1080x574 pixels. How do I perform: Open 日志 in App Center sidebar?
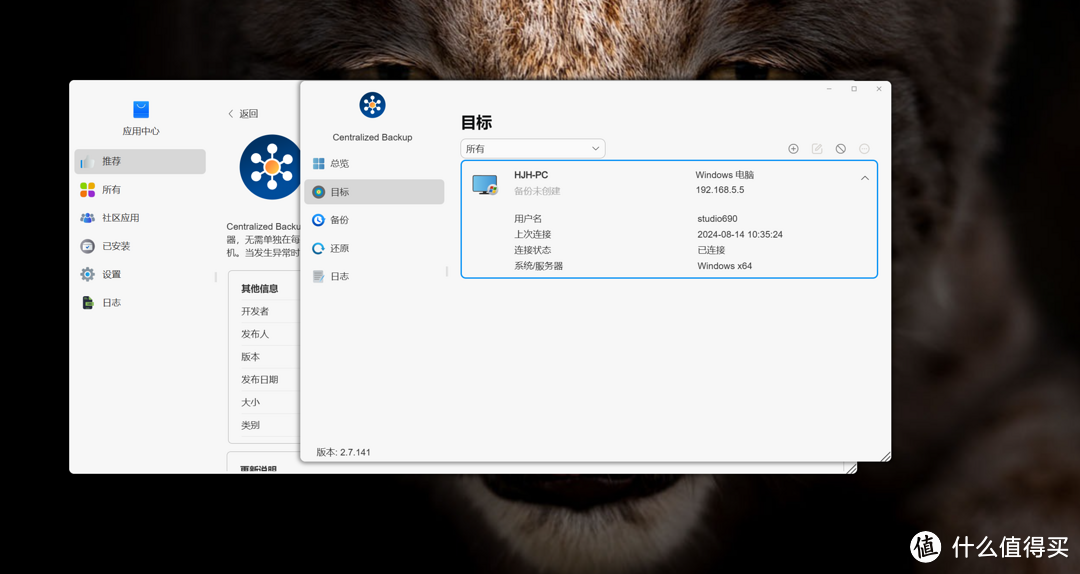tap(140, 303)
